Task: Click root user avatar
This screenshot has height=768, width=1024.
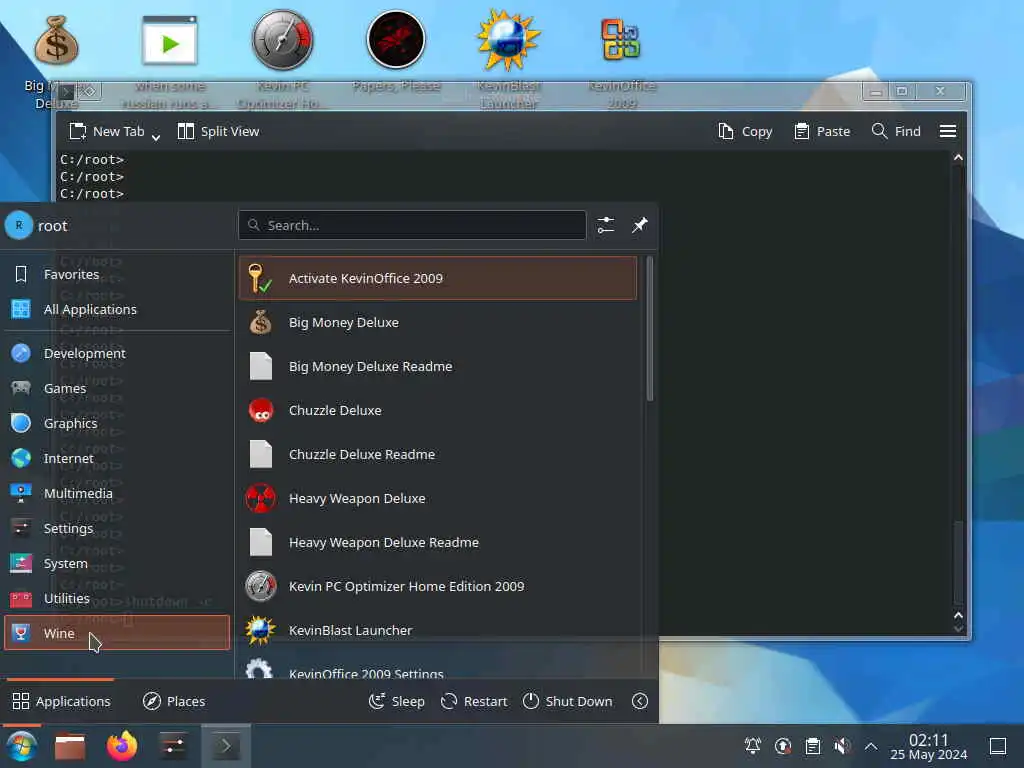Action: [18, 225]
